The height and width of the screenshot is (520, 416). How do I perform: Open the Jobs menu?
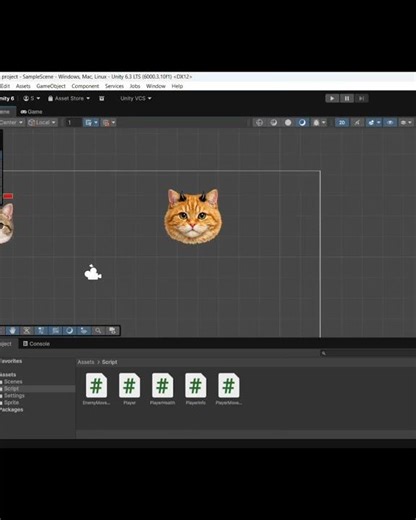[x=135, y=86]
